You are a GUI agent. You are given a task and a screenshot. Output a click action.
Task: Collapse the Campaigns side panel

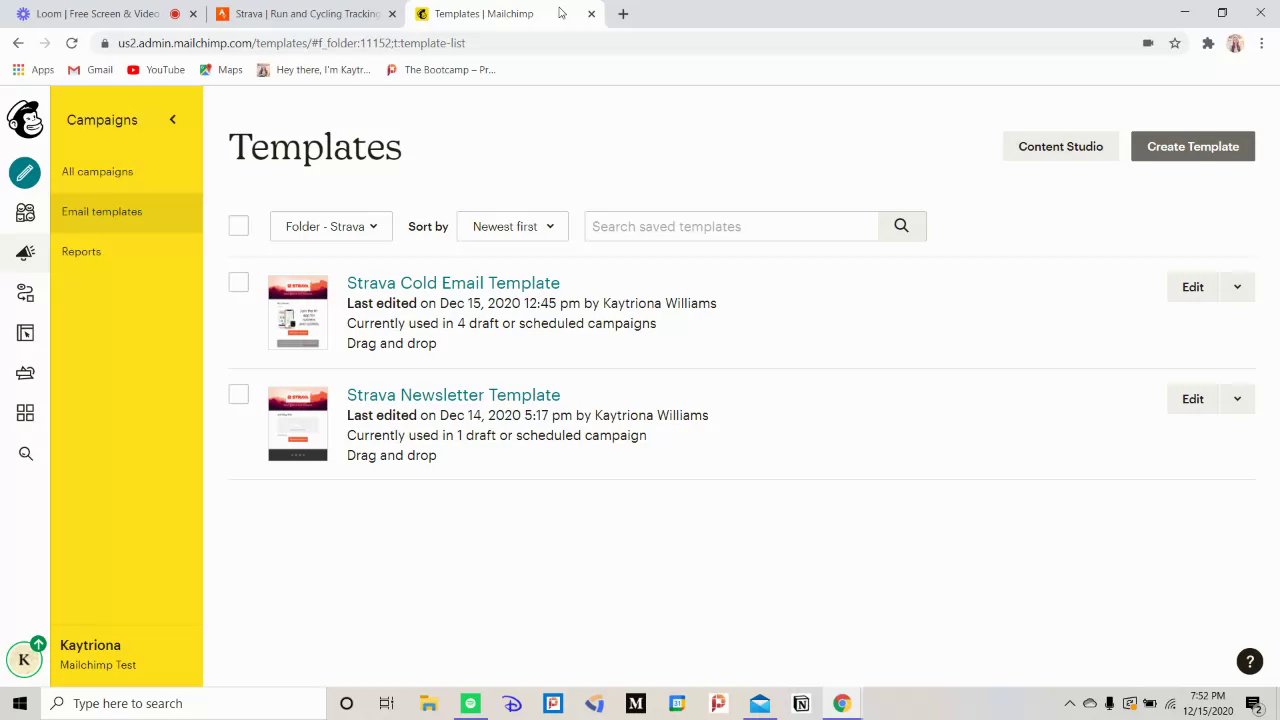pos(172,120)
